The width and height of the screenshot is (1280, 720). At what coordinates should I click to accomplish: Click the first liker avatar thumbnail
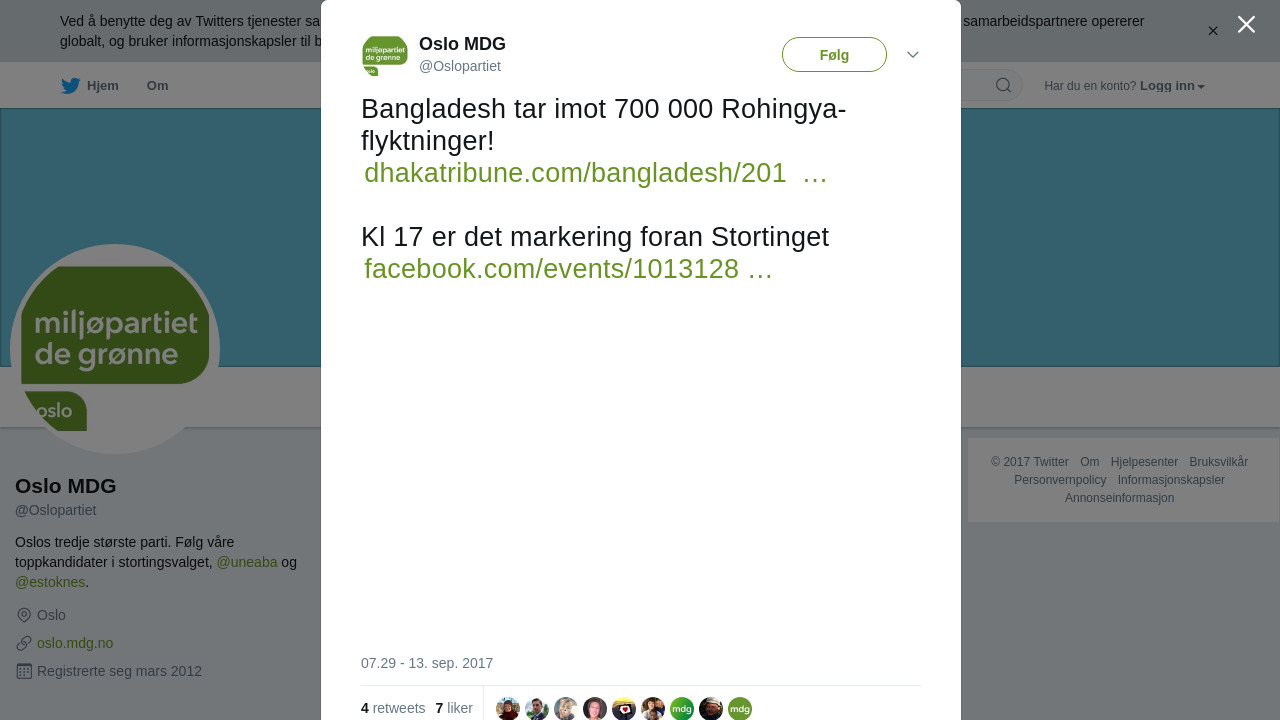[x=508, y=709]
